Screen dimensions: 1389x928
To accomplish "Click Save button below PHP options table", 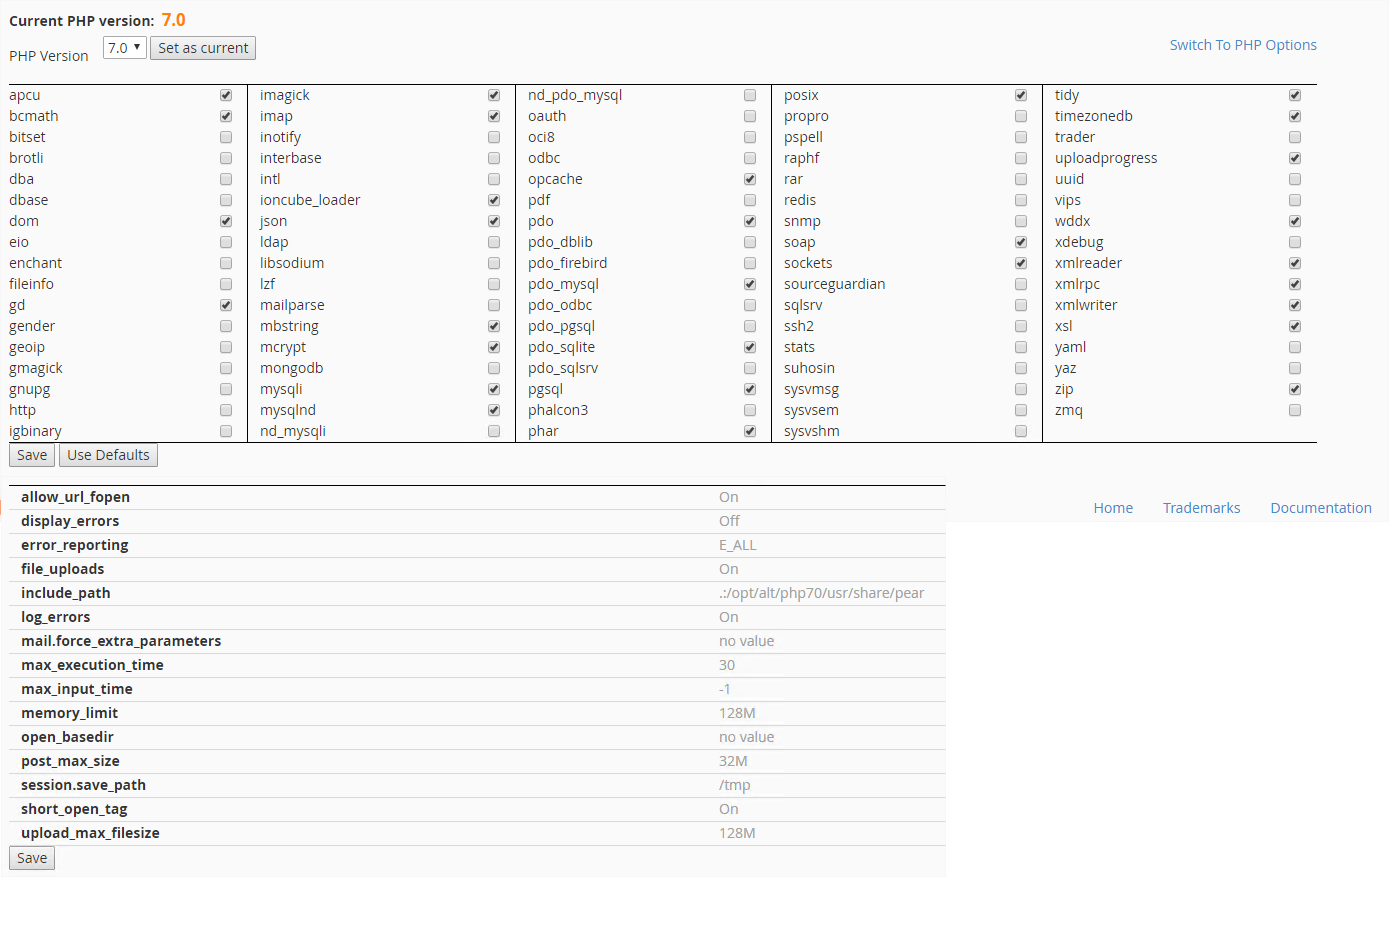I will (32, 858).
